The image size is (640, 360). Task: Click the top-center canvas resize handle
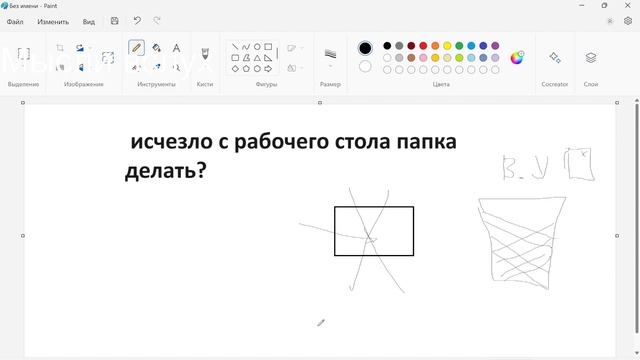point(320,102)
